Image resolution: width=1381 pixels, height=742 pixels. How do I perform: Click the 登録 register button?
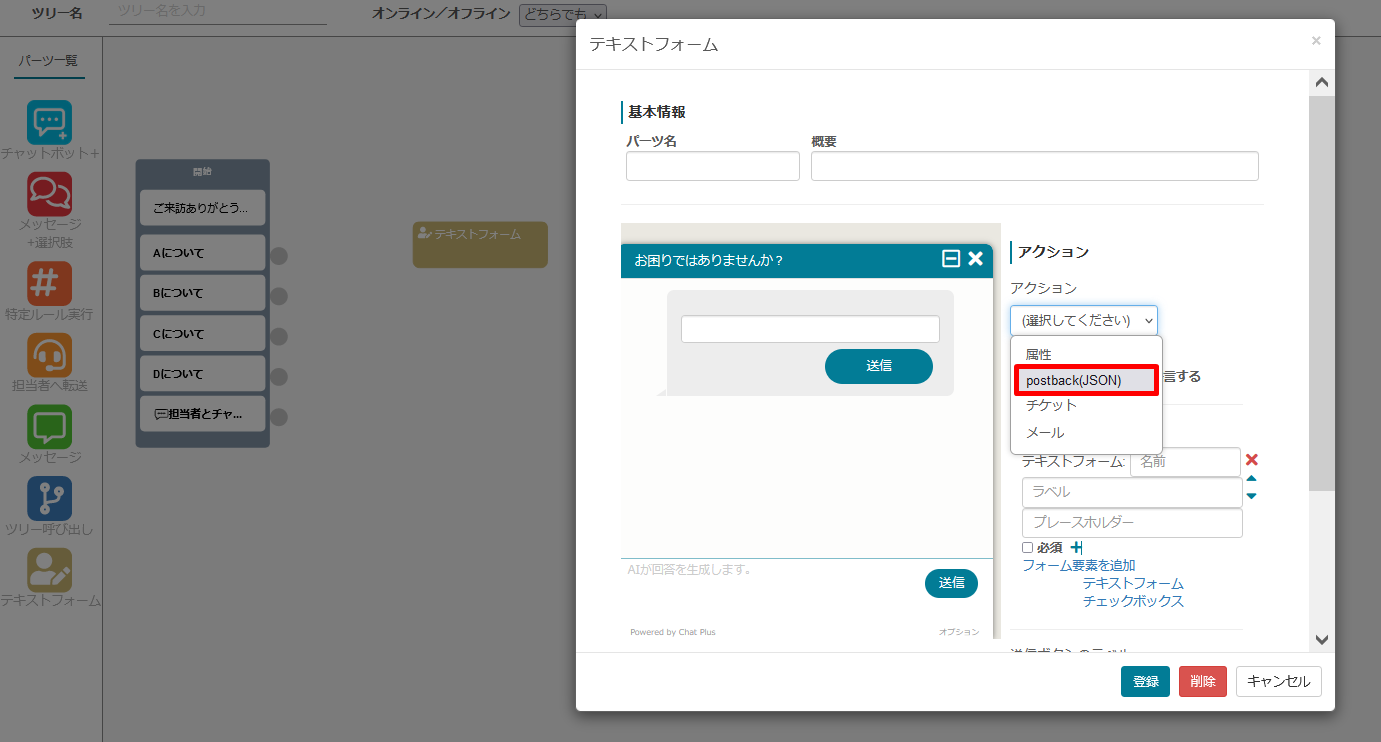pyautogui.click(x=1145, y=682)
